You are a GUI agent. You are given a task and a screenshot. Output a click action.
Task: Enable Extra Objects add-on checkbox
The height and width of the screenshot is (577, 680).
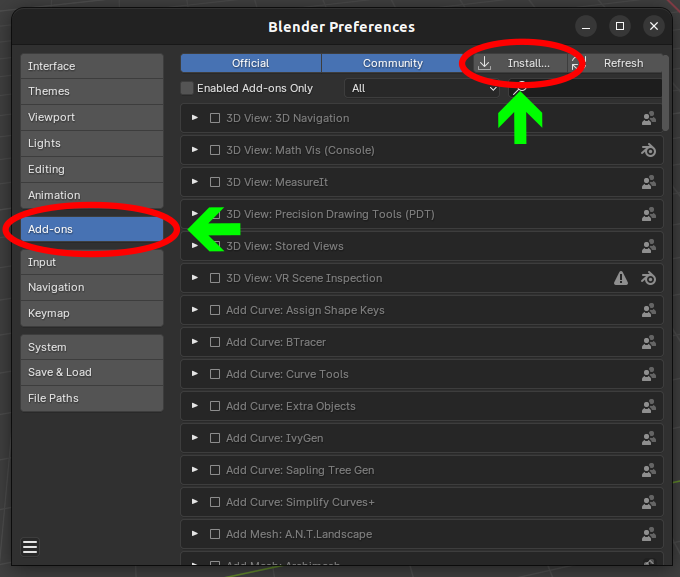coord(215,406)
